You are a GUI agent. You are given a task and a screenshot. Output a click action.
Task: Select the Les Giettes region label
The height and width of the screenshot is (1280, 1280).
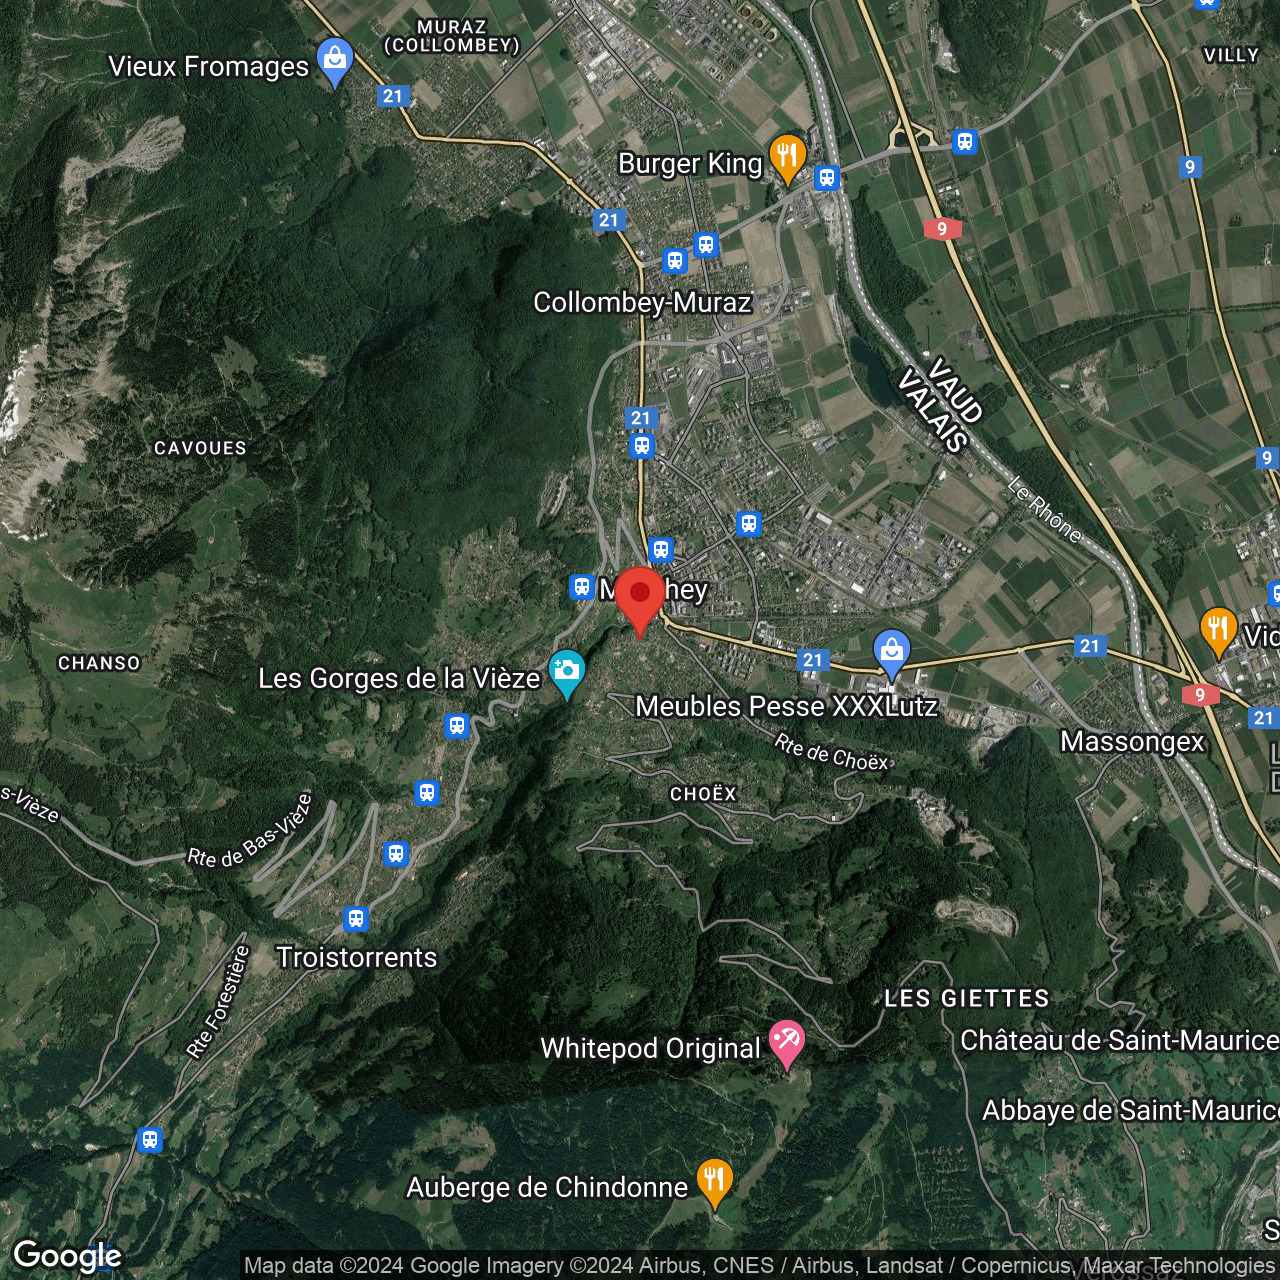point(966,998)
